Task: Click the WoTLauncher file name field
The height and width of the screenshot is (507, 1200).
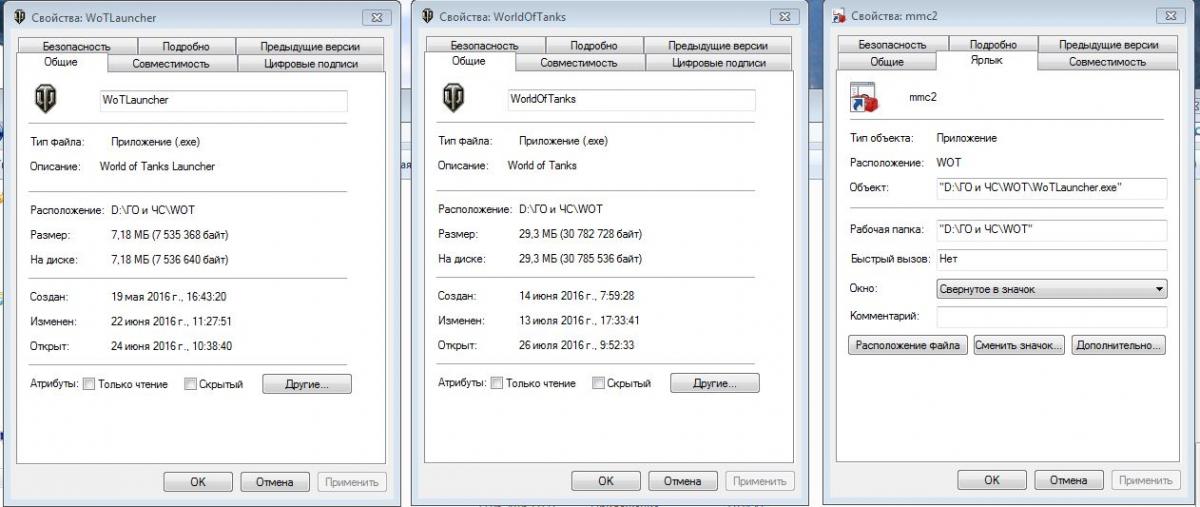Action: (223, 101)
